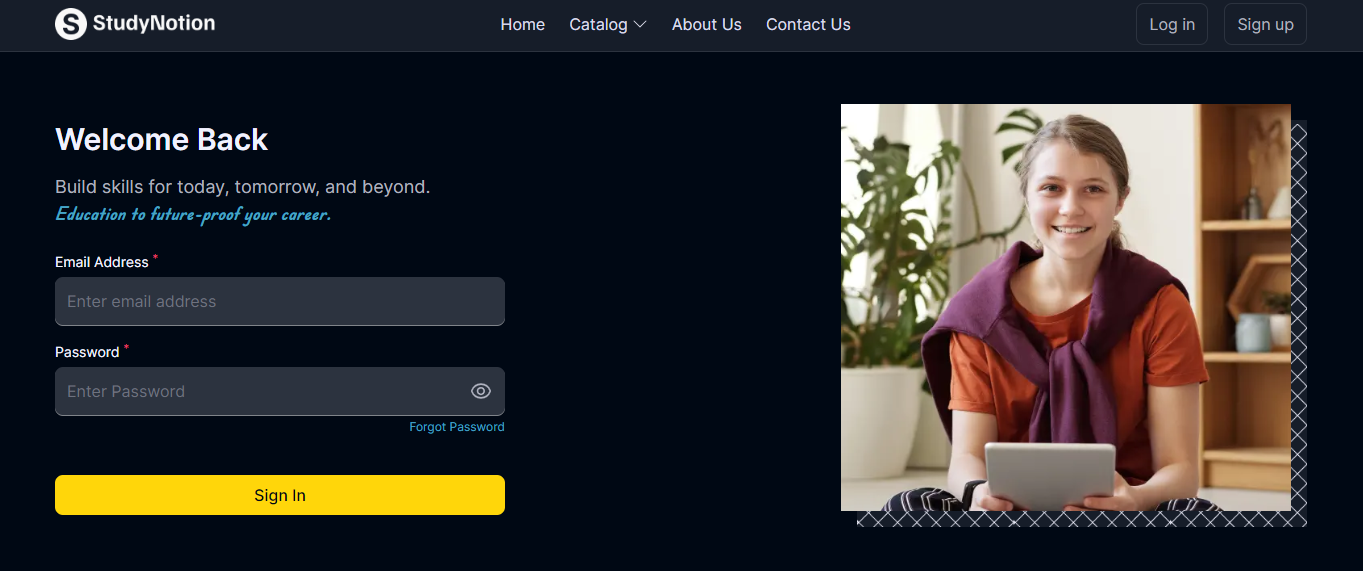
Task: Click the Log in button in the header
Action: 1172,24
